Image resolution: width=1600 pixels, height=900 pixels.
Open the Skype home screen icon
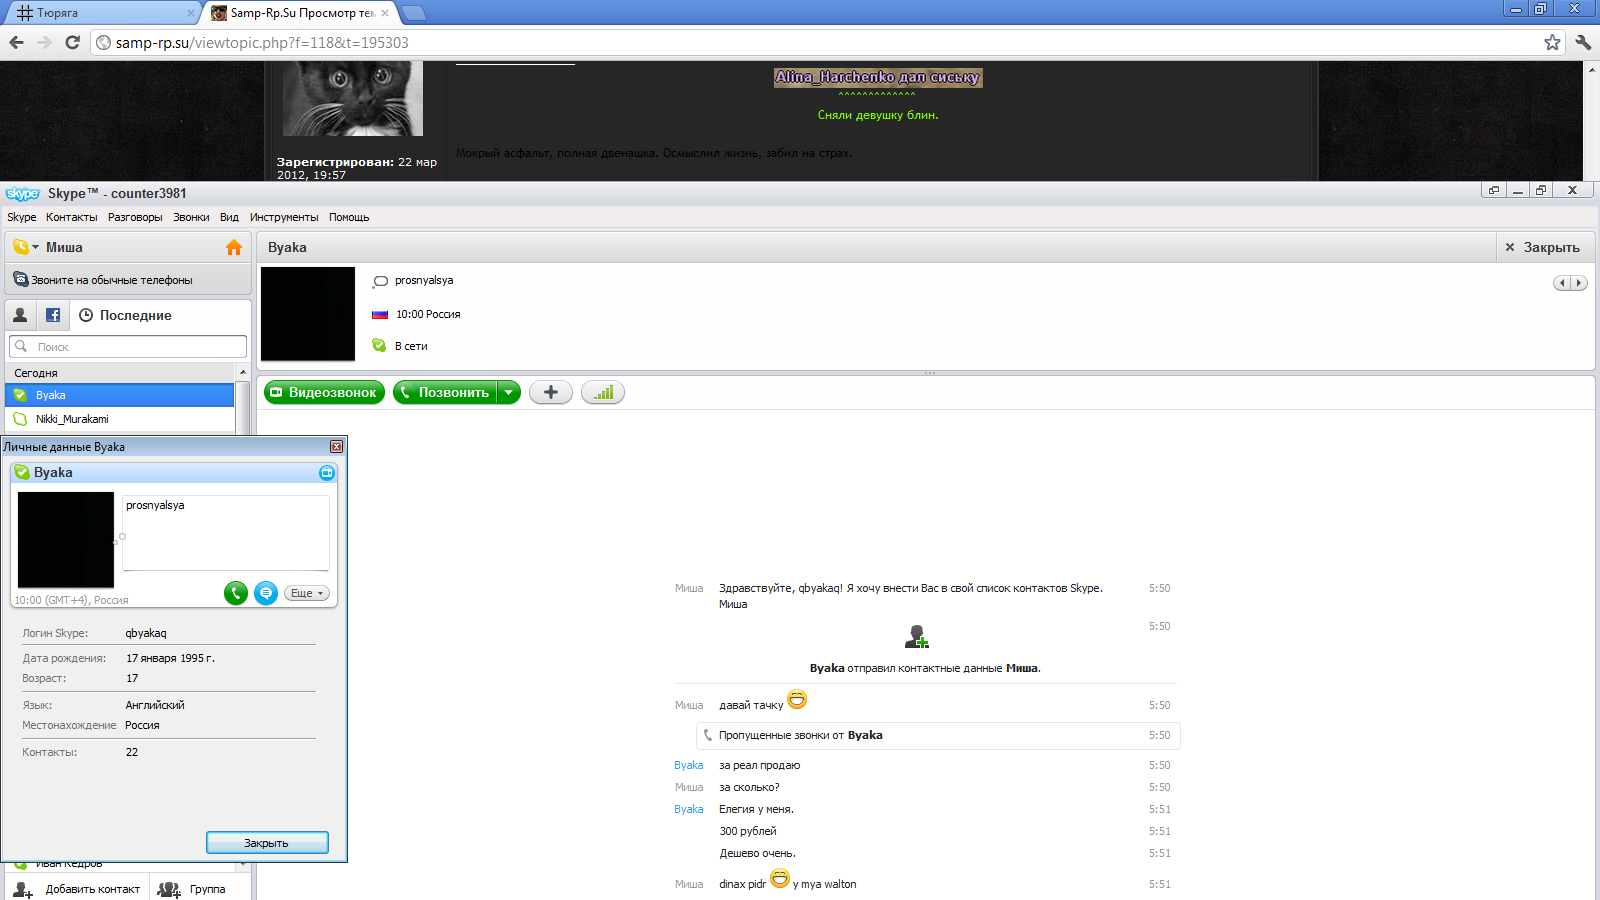(x=234, y=247)
